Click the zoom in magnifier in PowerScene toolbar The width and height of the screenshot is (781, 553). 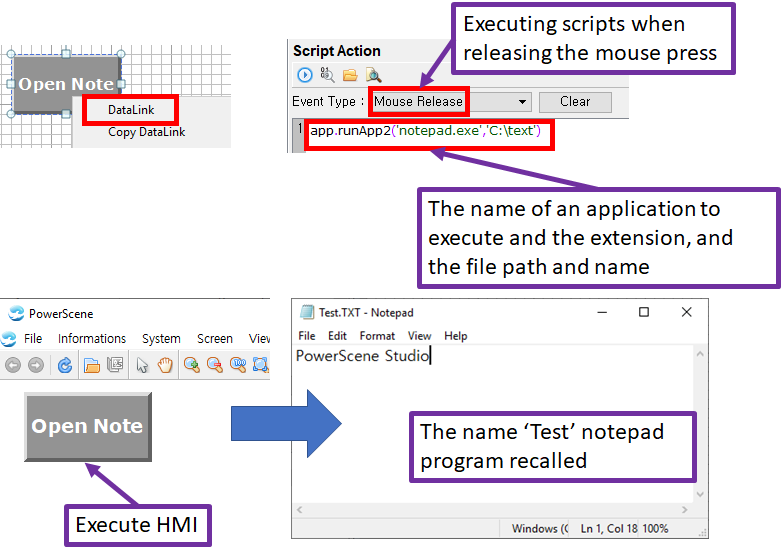click(x=191, y=365)
